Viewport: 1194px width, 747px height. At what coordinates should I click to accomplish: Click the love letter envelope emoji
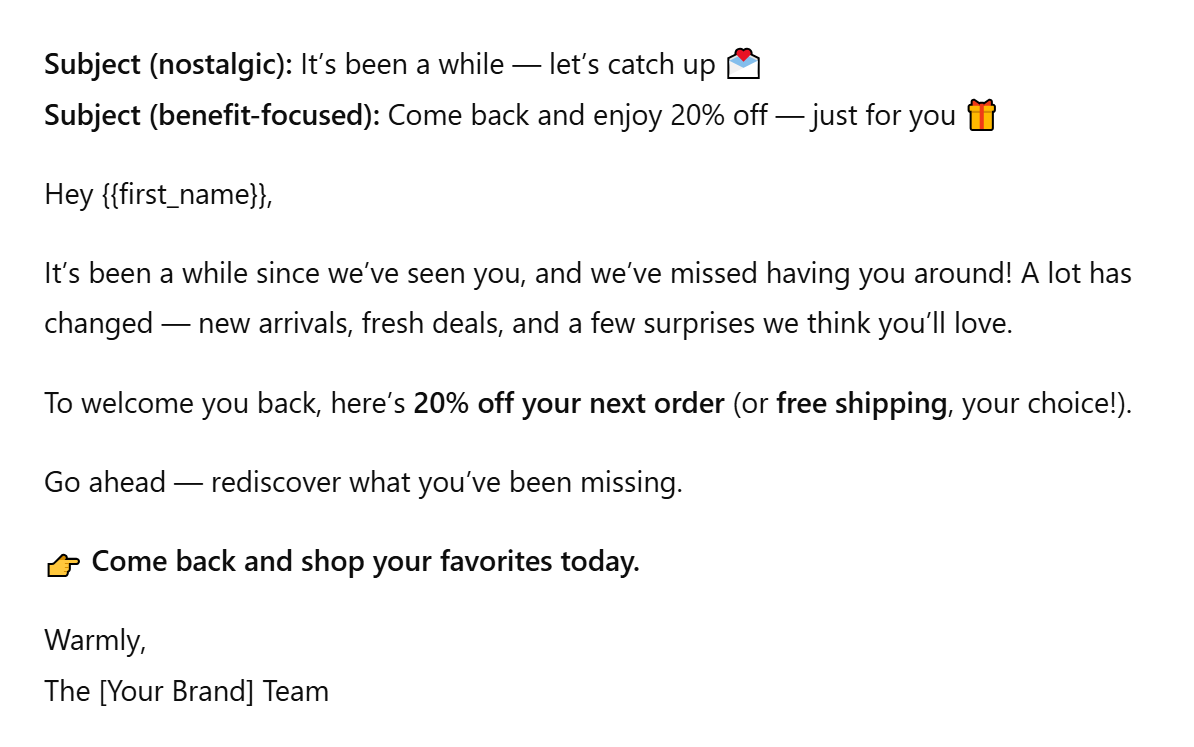pyautogui.click(x=743, y=65)
